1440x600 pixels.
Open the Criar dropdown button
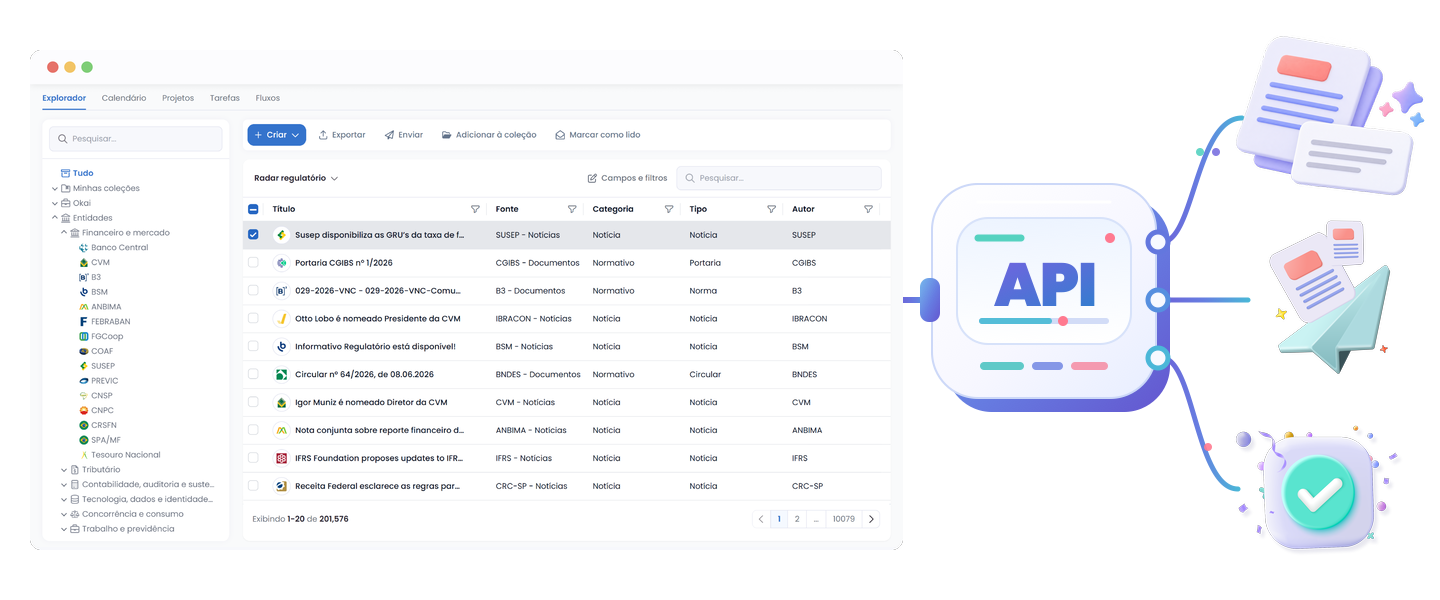tap(277, 135)
